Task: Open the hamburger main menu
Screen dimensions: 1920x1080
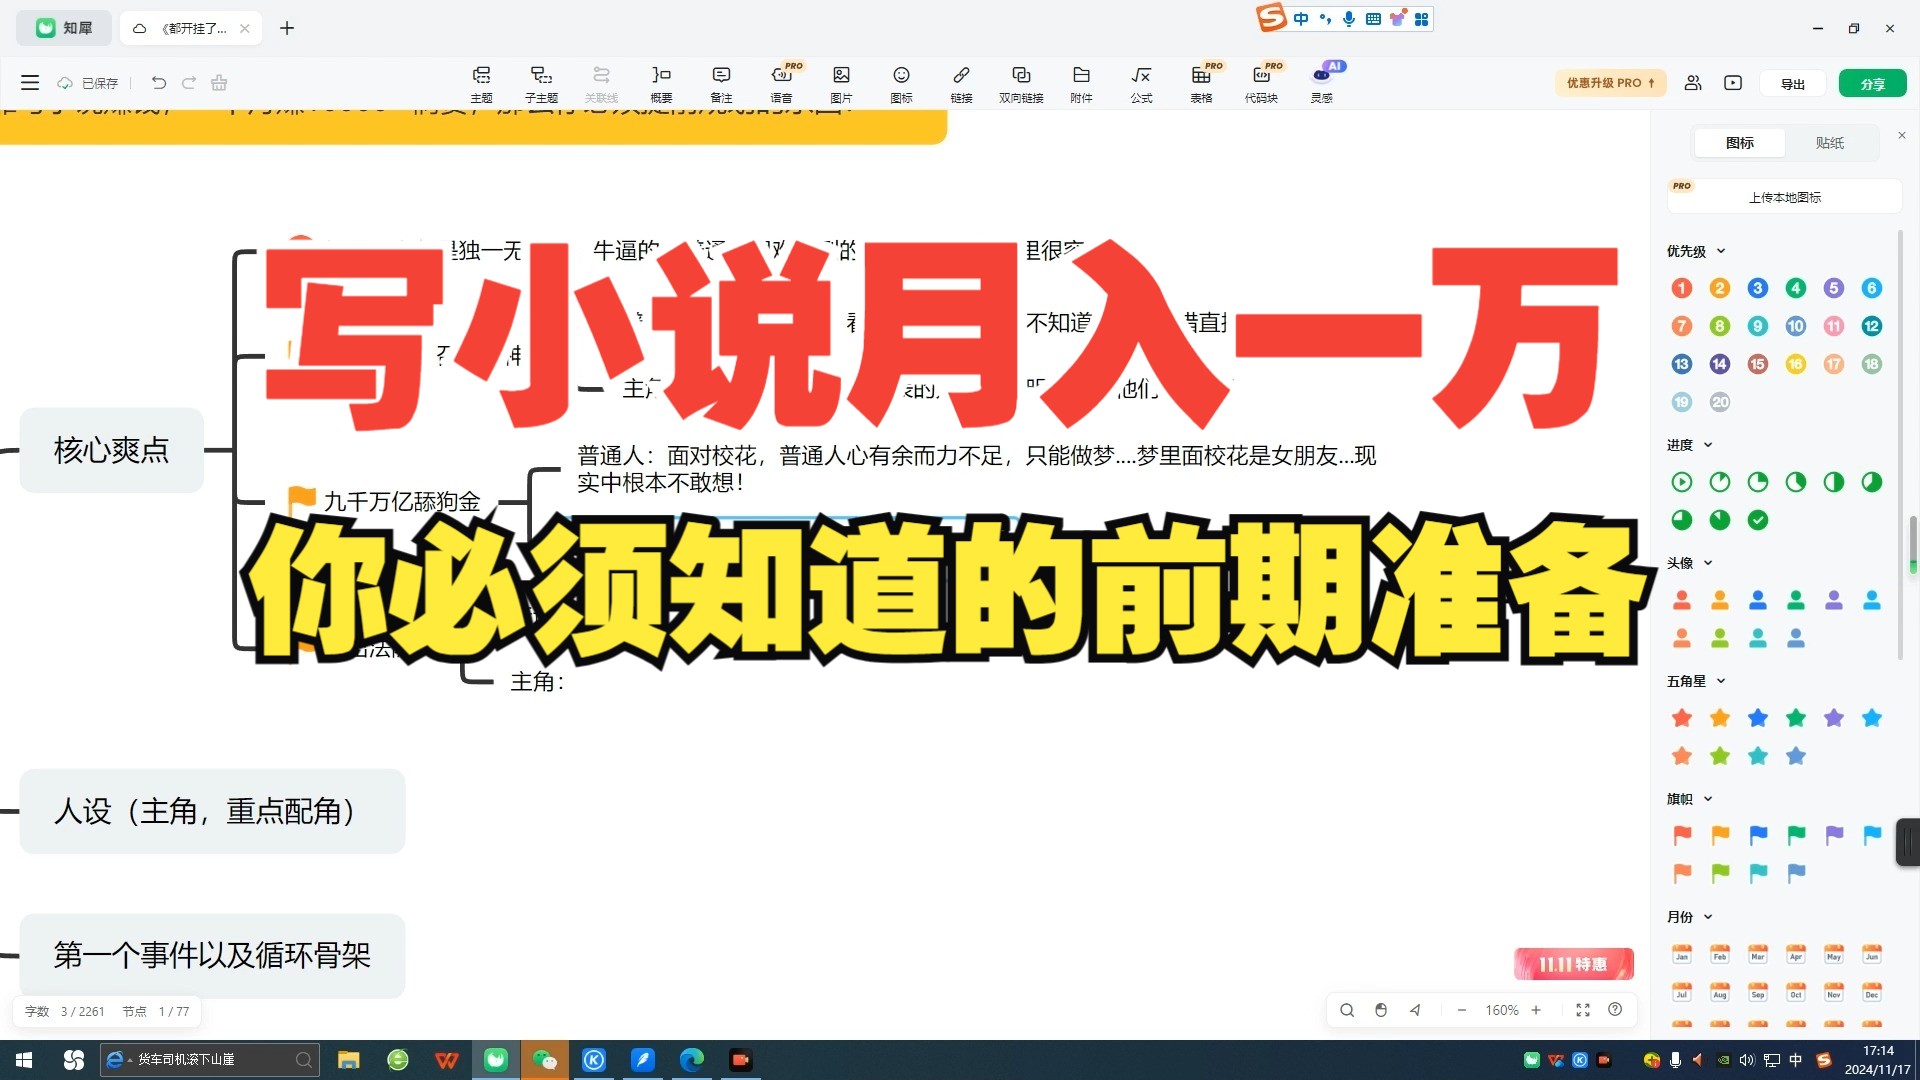Action: pyautogui.click(x=30, y=83)
